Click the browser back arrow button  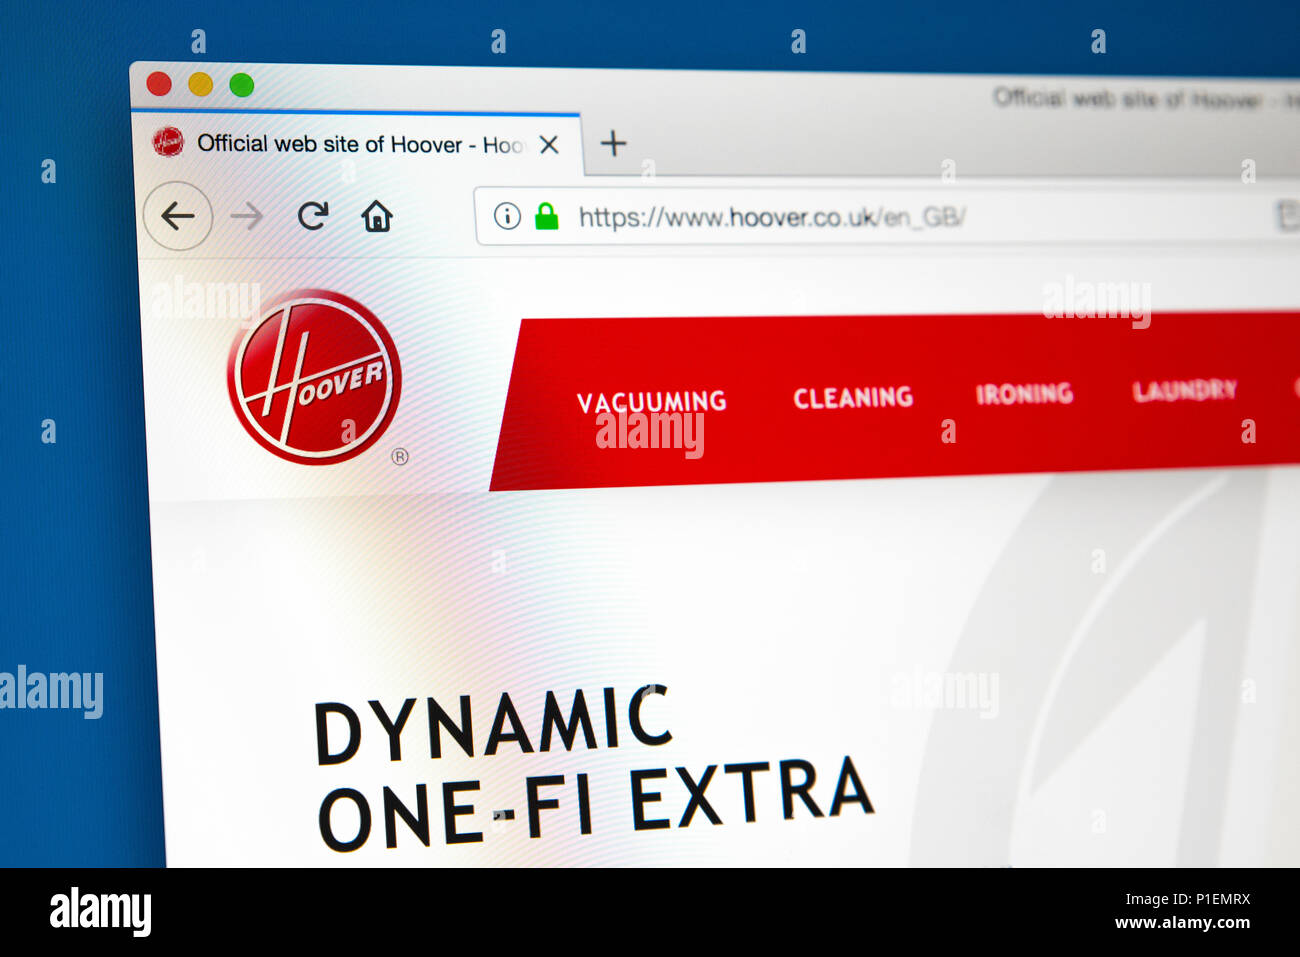coord(177,215)
